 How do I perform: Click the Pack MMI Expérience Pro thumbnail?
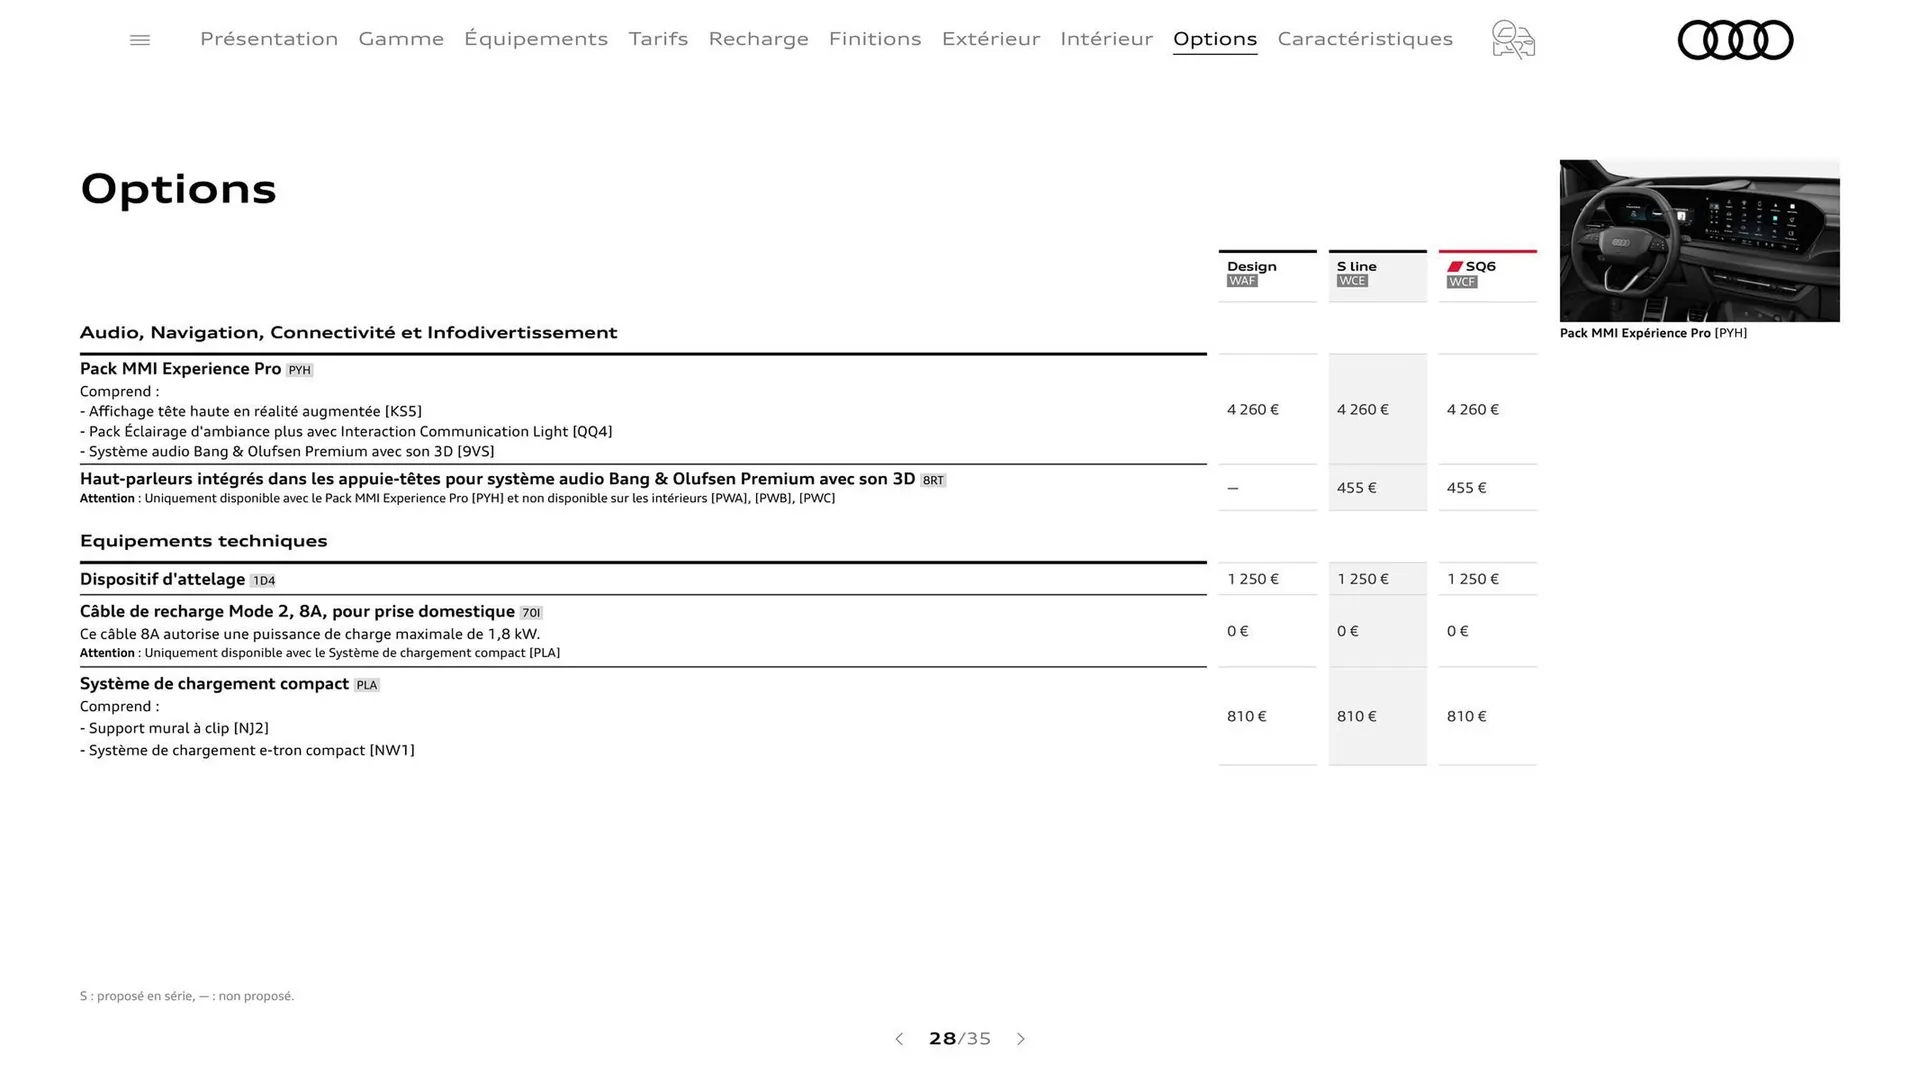pyautogui.click(x=1699, y=240)
